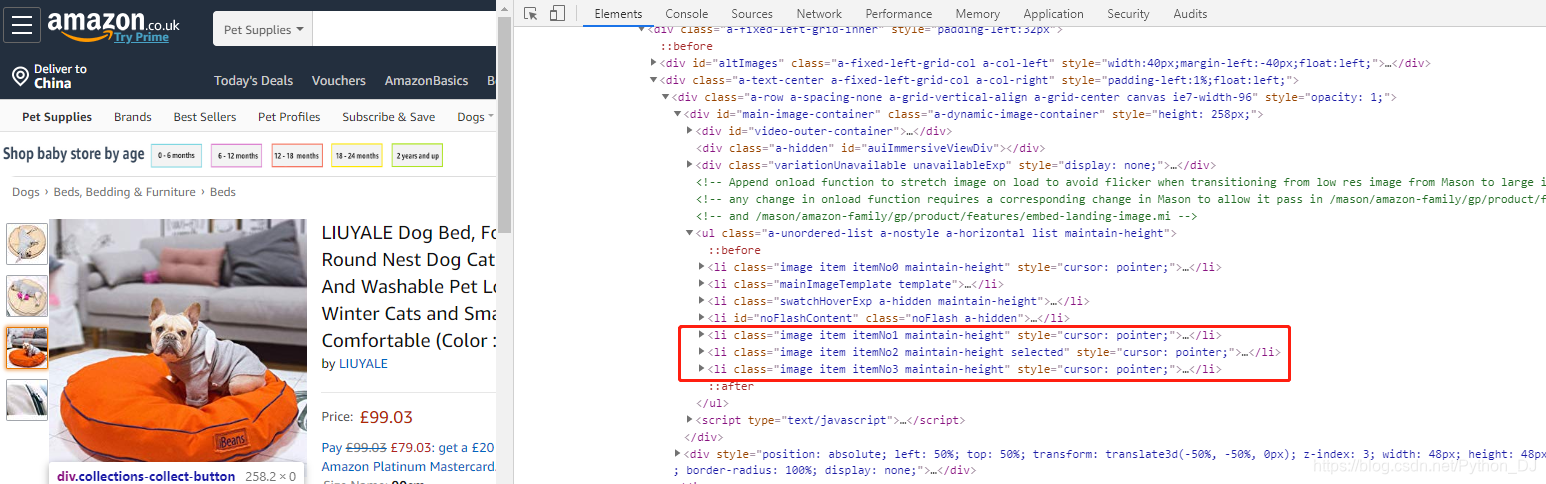Collapse the a-text-center a-col-right div node

click(x=654, y=80)
